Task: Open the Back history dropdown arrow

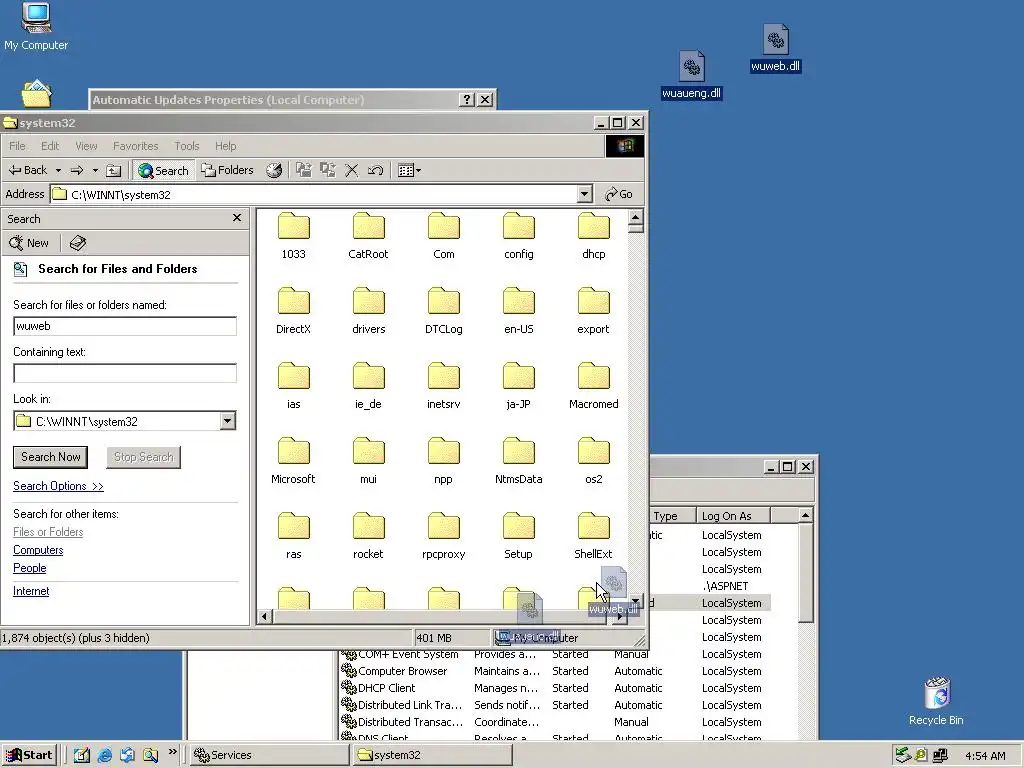Action: pyautogui.click(x=58, y=170)
